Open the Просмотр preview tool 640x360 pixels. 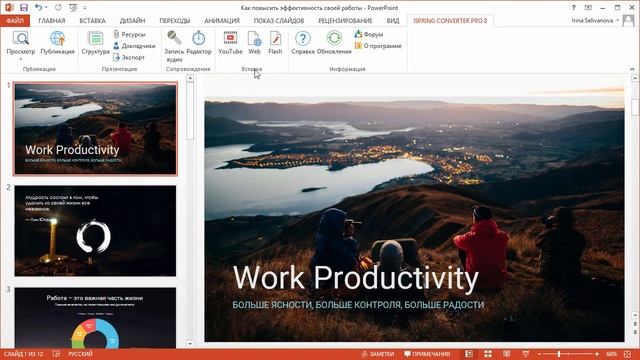[x=21, y=43]
